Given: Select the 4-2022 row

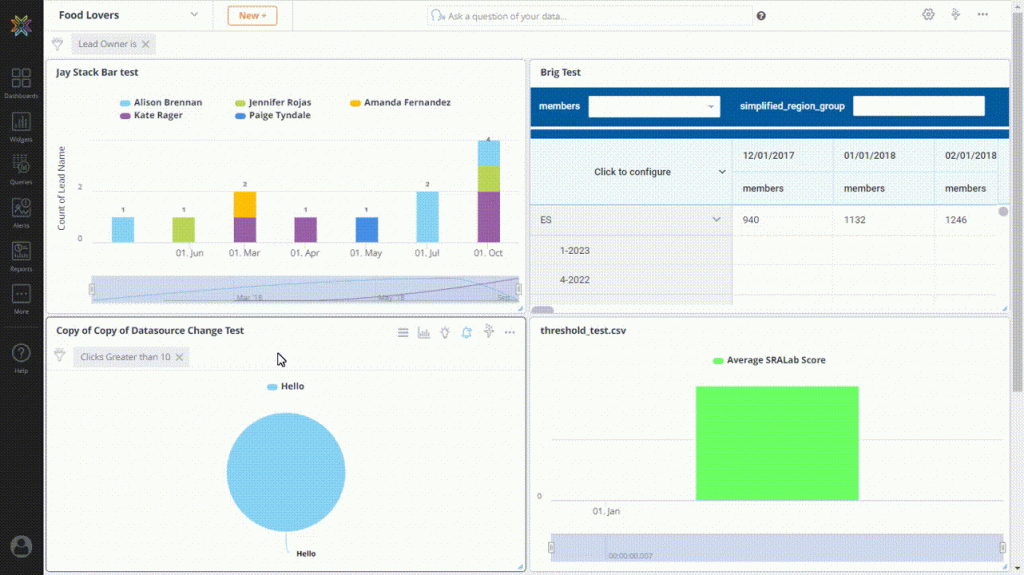Looking at the screenshot, I should click(x=632, y=280).
